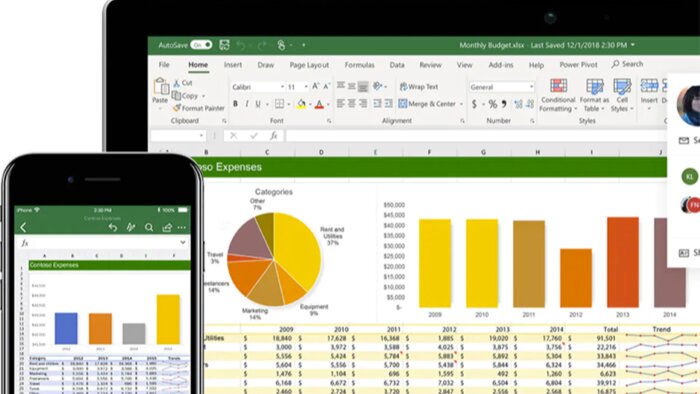Click the Decrease Indent icon

(x=377, y=104)
